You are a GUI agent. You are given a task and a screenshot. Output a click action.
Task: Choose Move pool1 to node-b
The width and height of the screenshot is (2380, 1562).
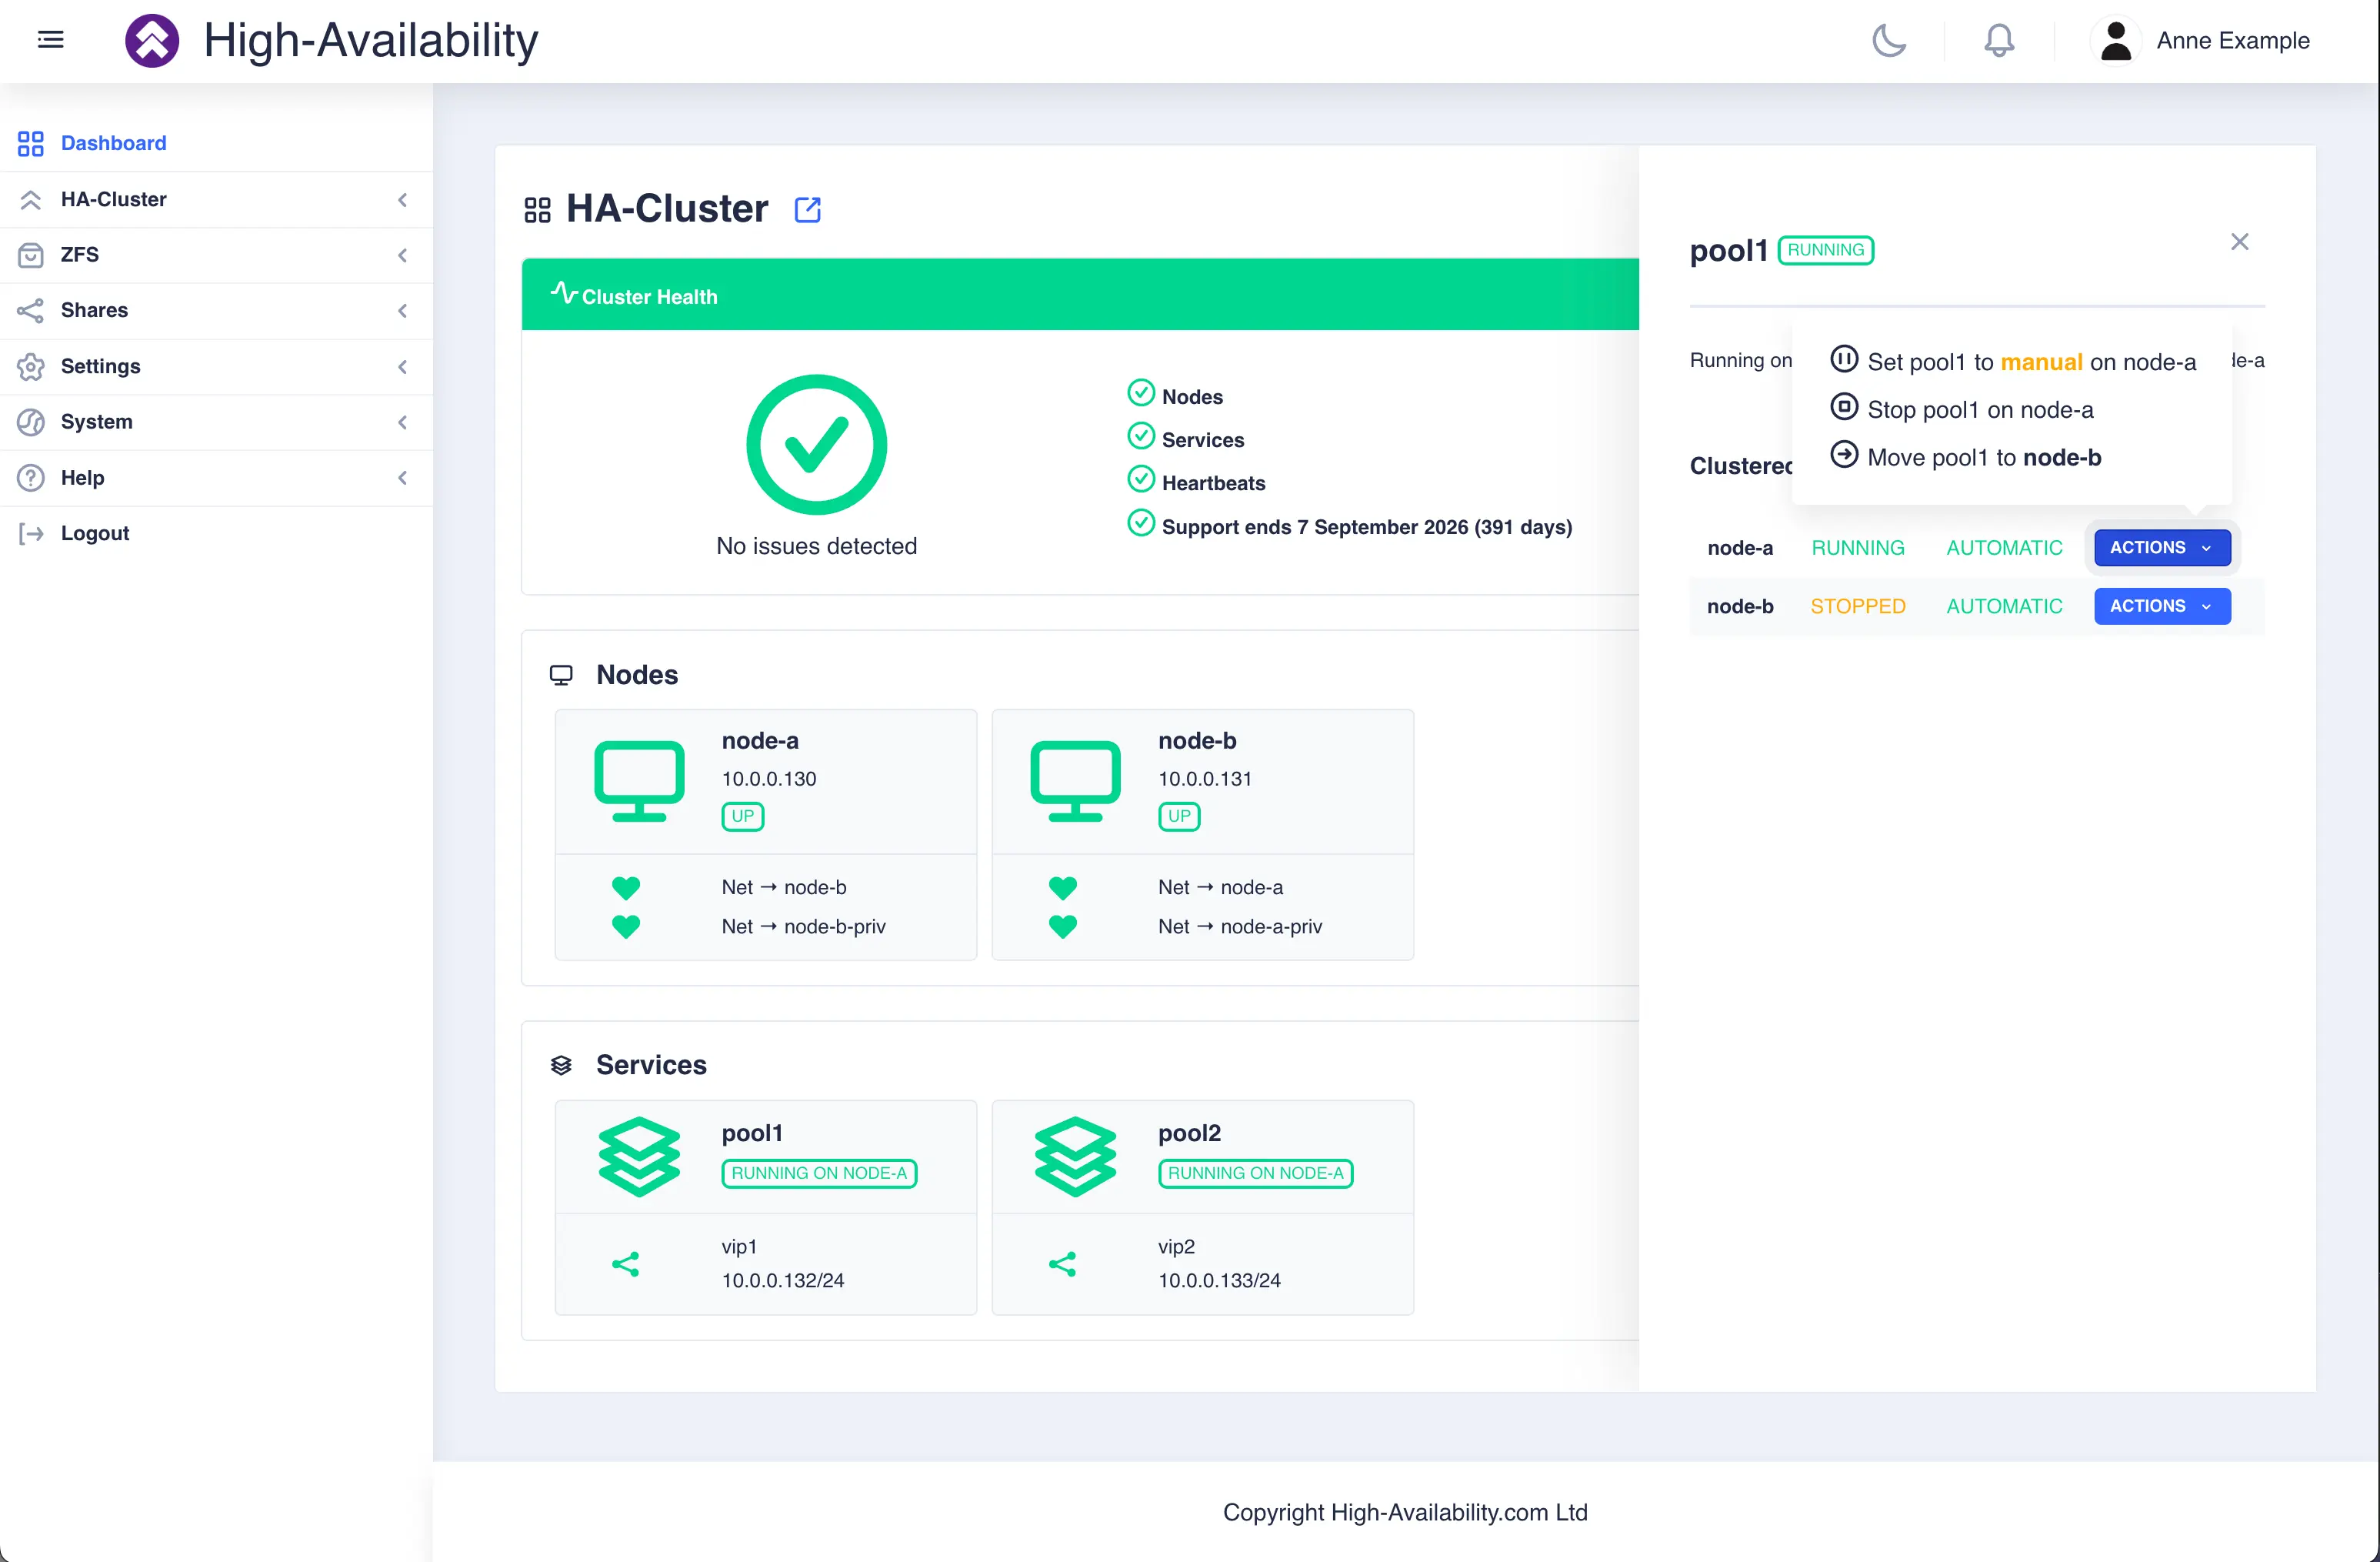click(x=1983, y=457)
